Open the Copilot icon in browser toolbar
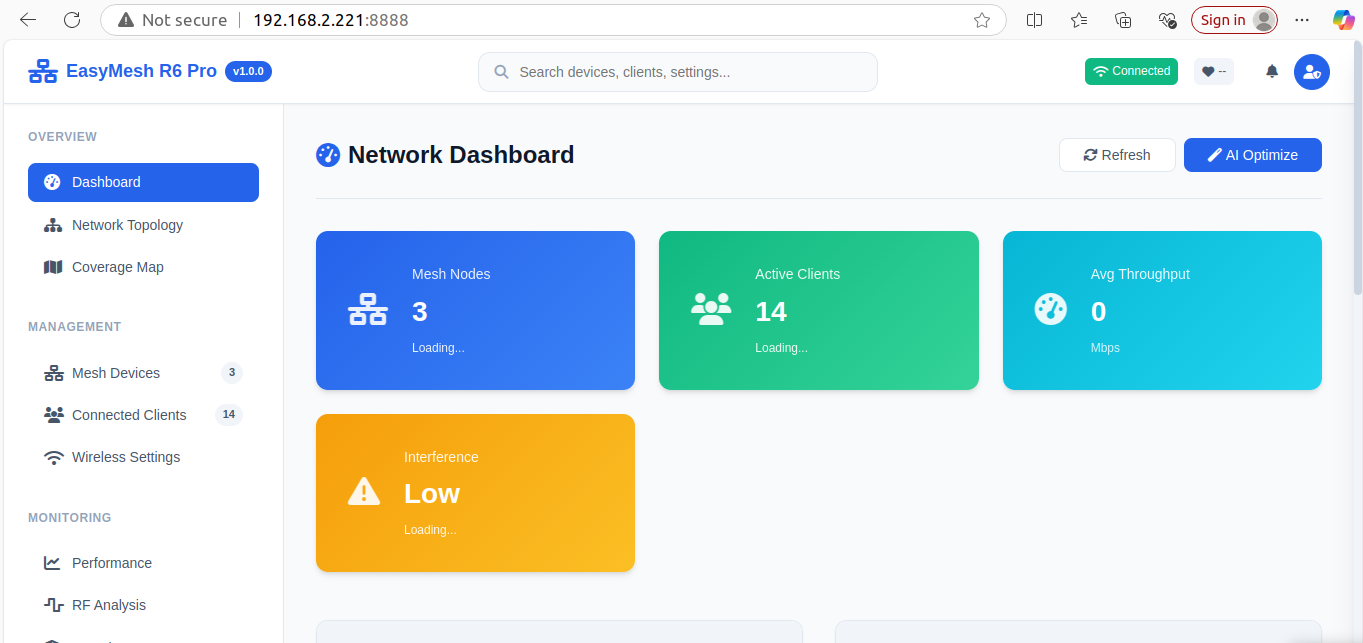 [x=1343, y=20]
